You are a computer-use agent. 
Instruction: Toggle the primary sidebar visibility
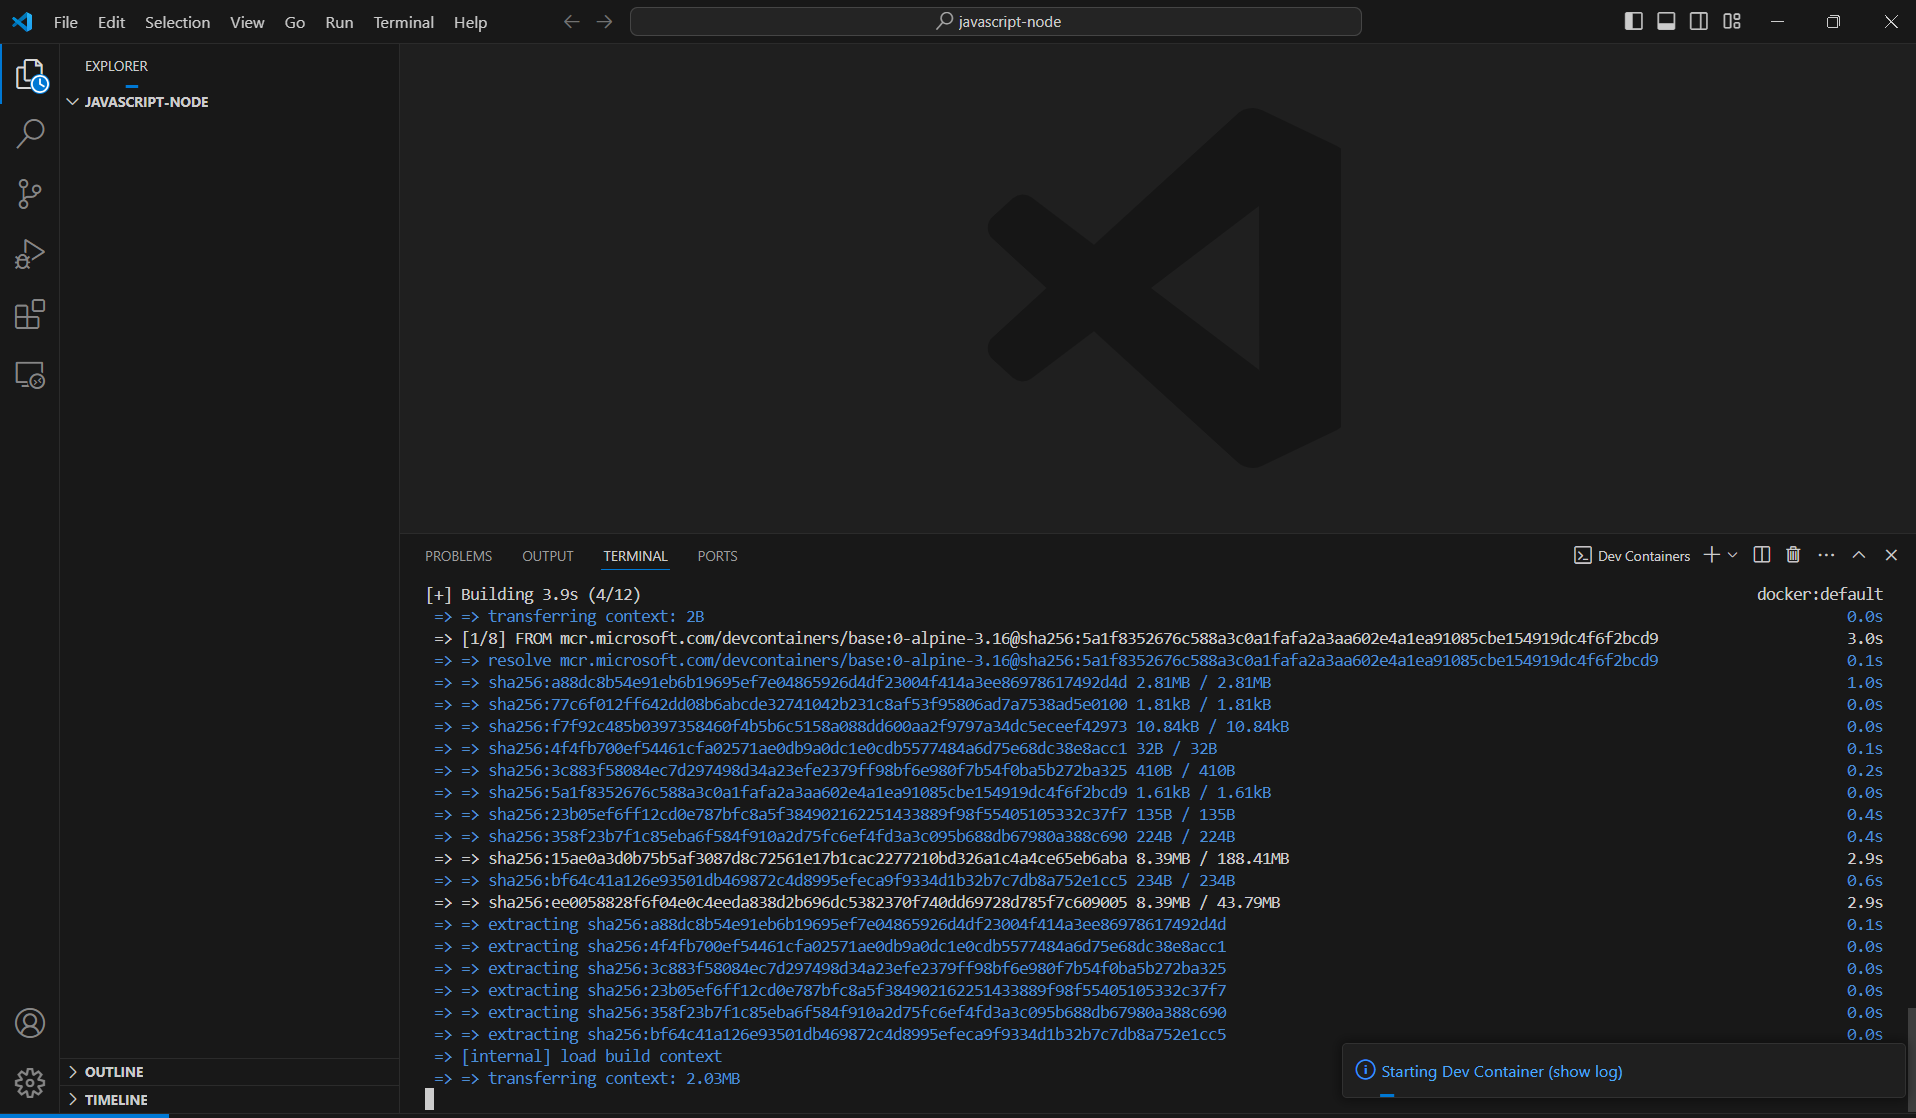[1633, 20]
